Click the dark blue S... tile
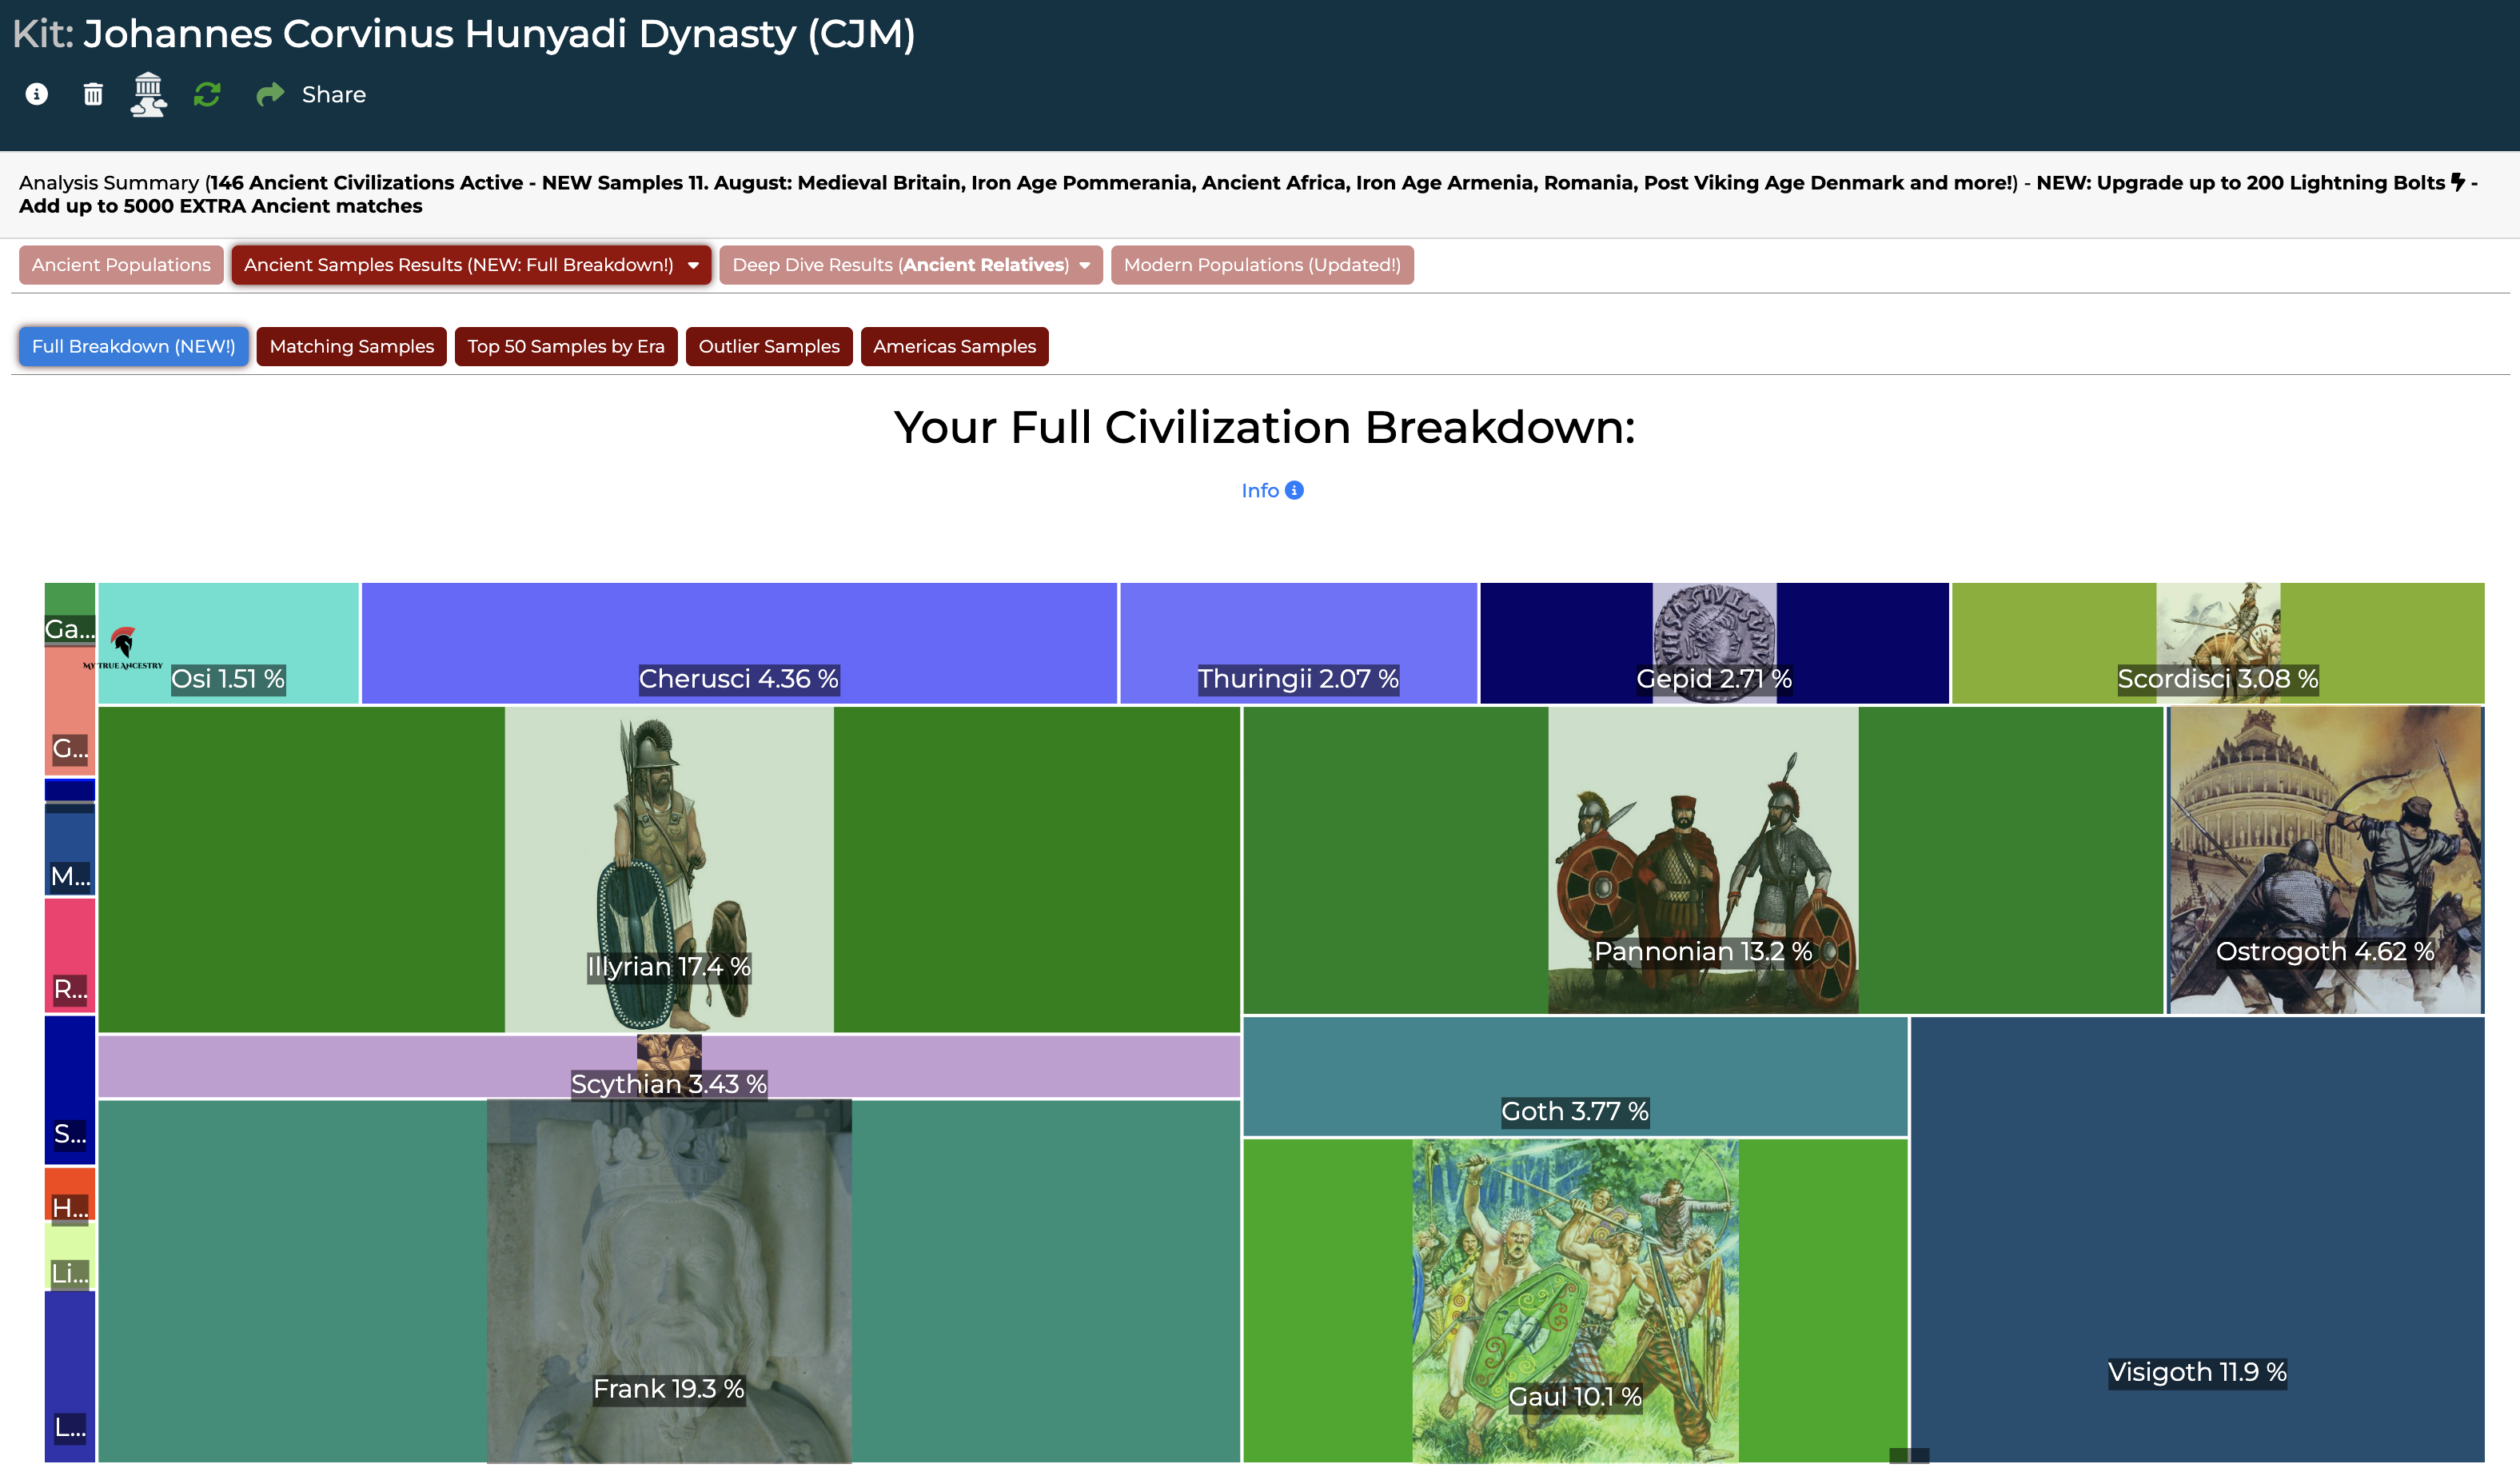2520x1476 pixels. 70,1090
